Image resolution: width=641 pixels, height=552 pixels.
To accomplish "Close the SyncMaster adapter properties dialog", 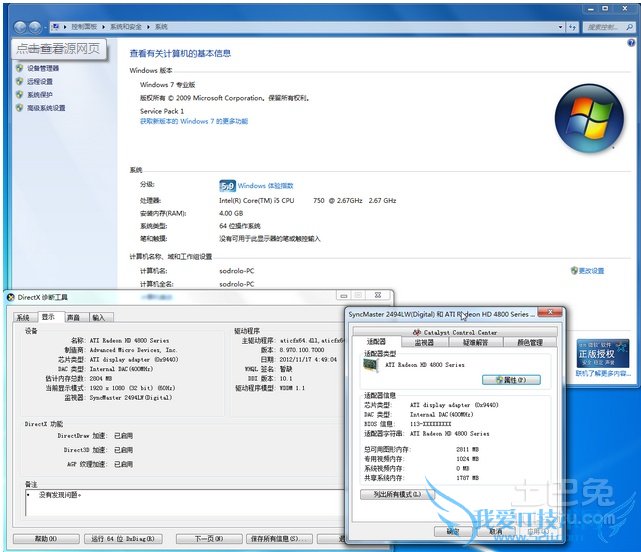I will point(550,312).
